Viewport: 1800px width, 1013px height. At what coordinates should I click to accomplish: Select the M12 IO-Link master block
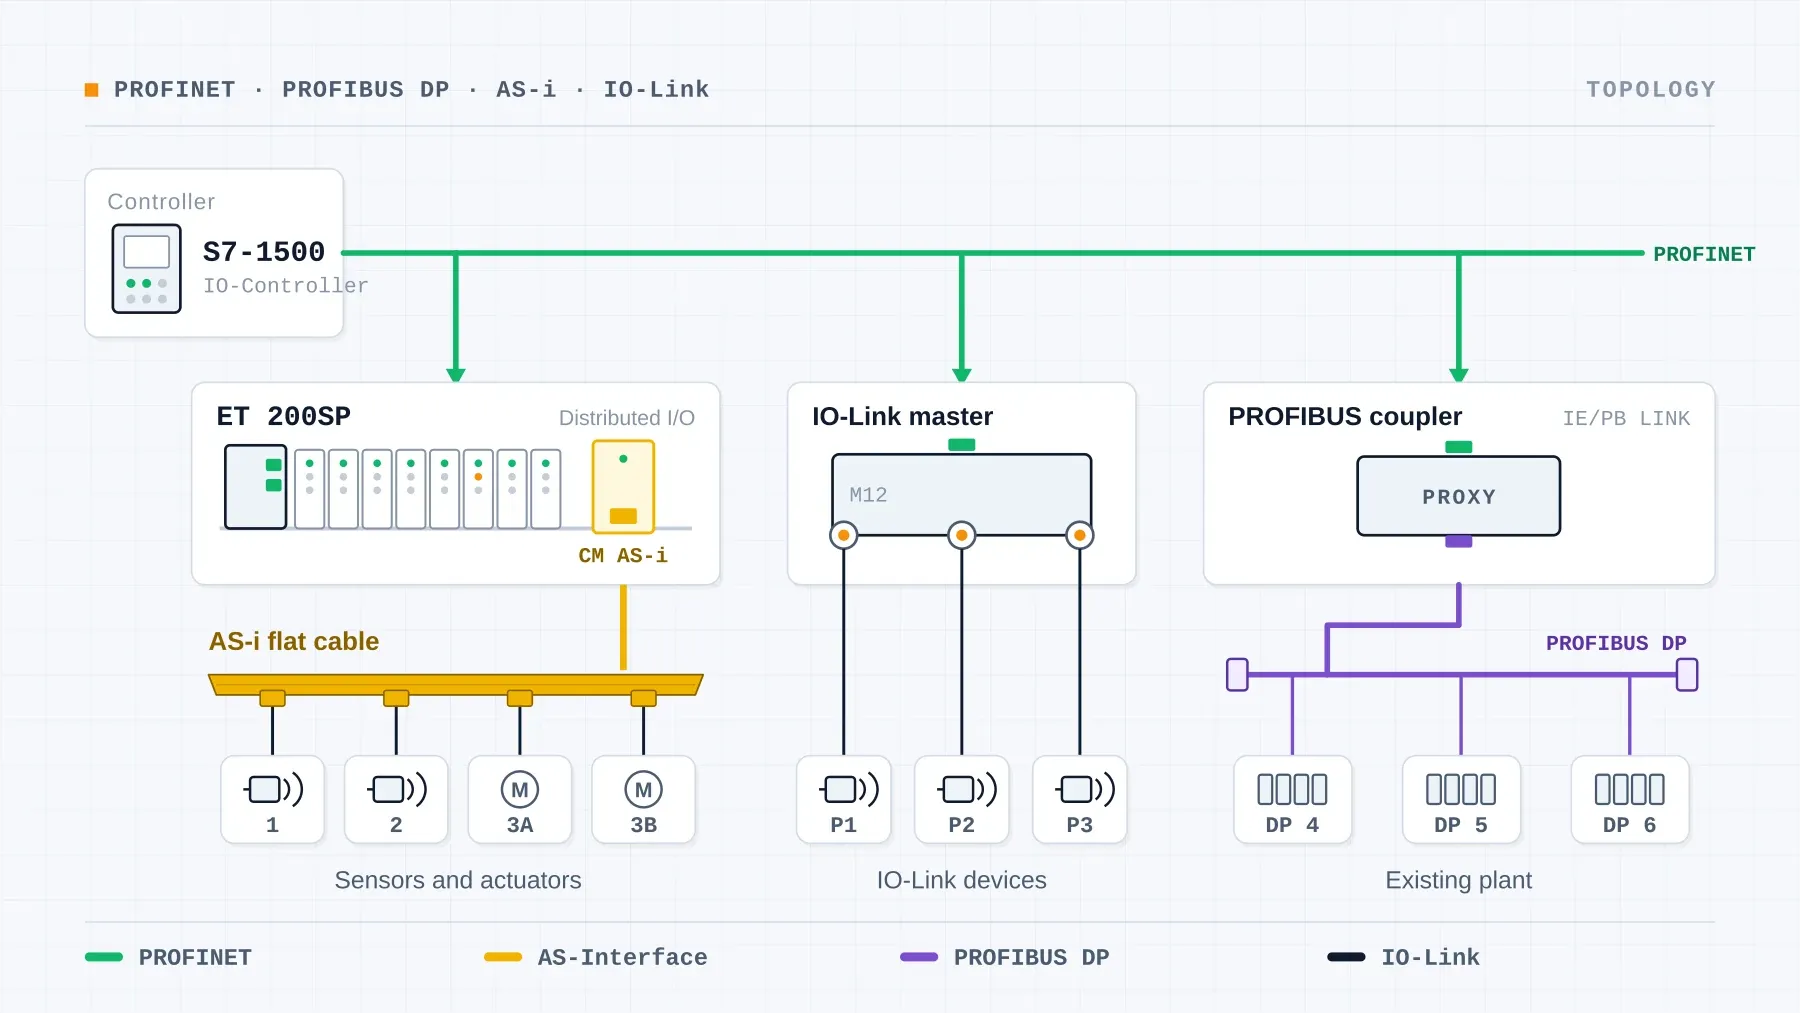coord(961,494)
